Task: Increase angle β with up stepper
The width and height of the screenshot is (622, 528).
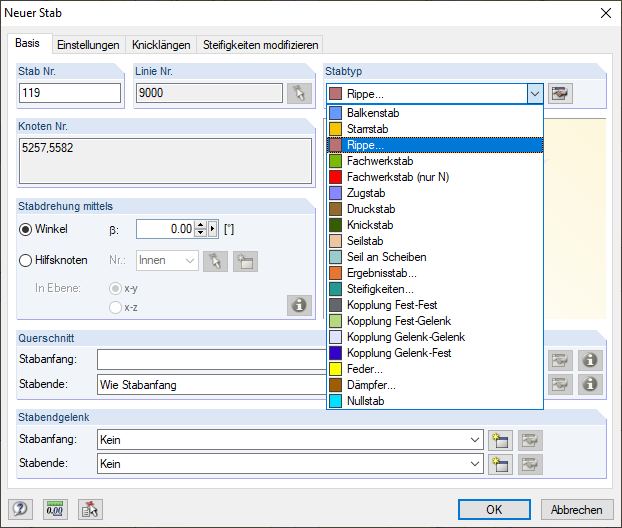Action: point(201,225)
